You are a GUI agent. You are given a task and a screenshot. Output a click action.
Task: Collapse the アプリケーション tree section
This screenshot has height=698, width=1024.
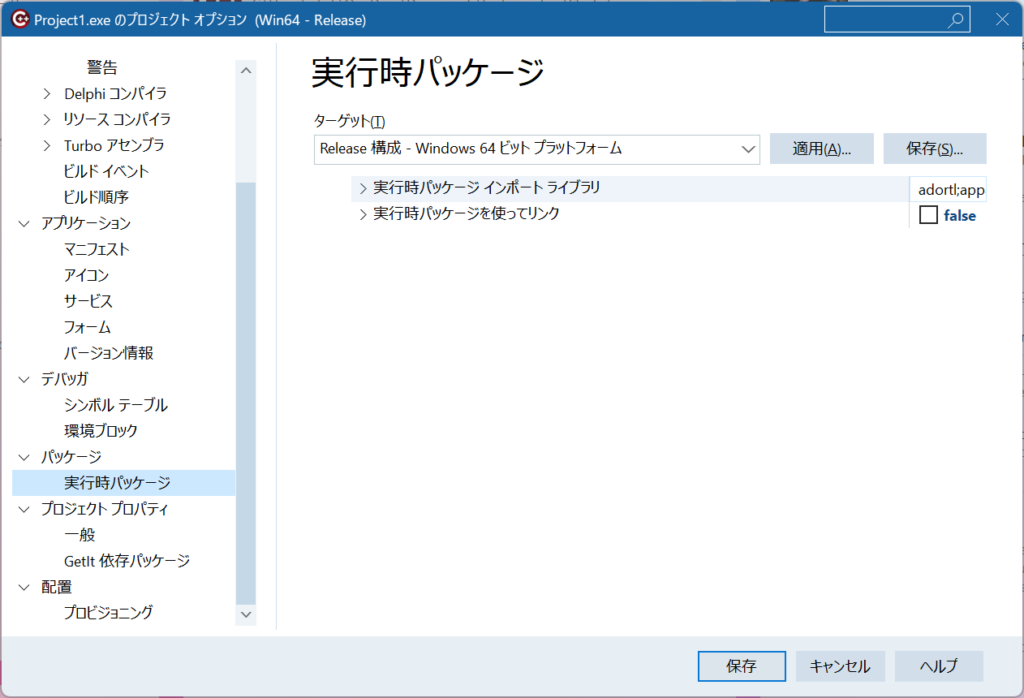(25, 224)
